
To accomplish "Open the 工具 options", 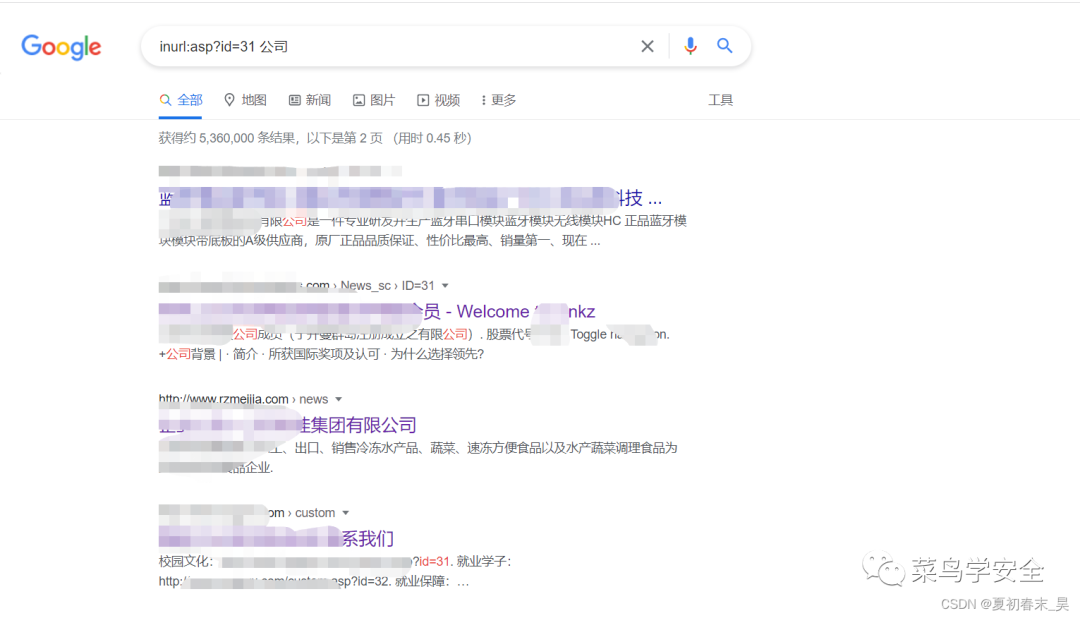I will (x=720, y=101).
